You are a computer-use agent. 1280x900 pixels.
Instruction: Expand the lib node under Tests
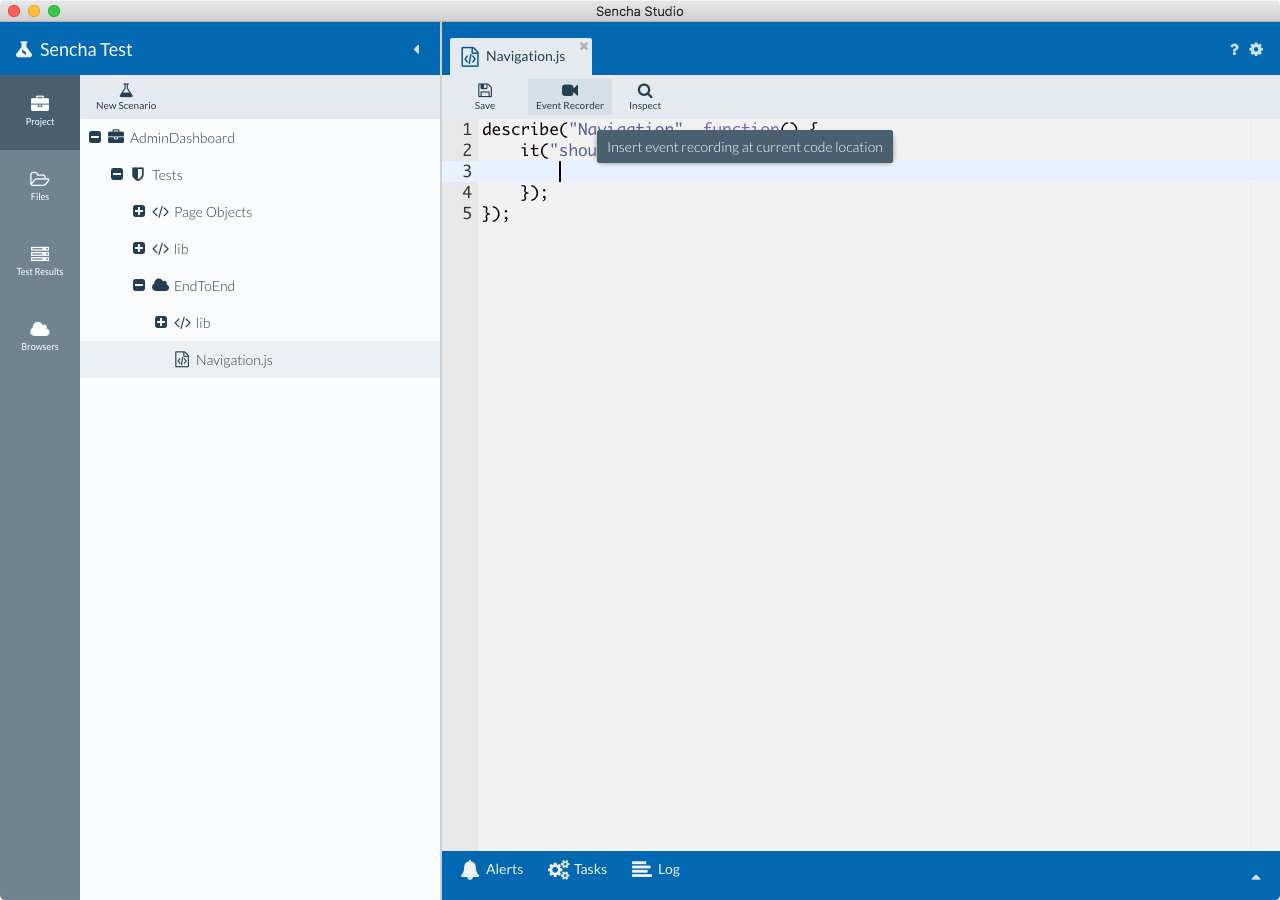coord(139,249)
